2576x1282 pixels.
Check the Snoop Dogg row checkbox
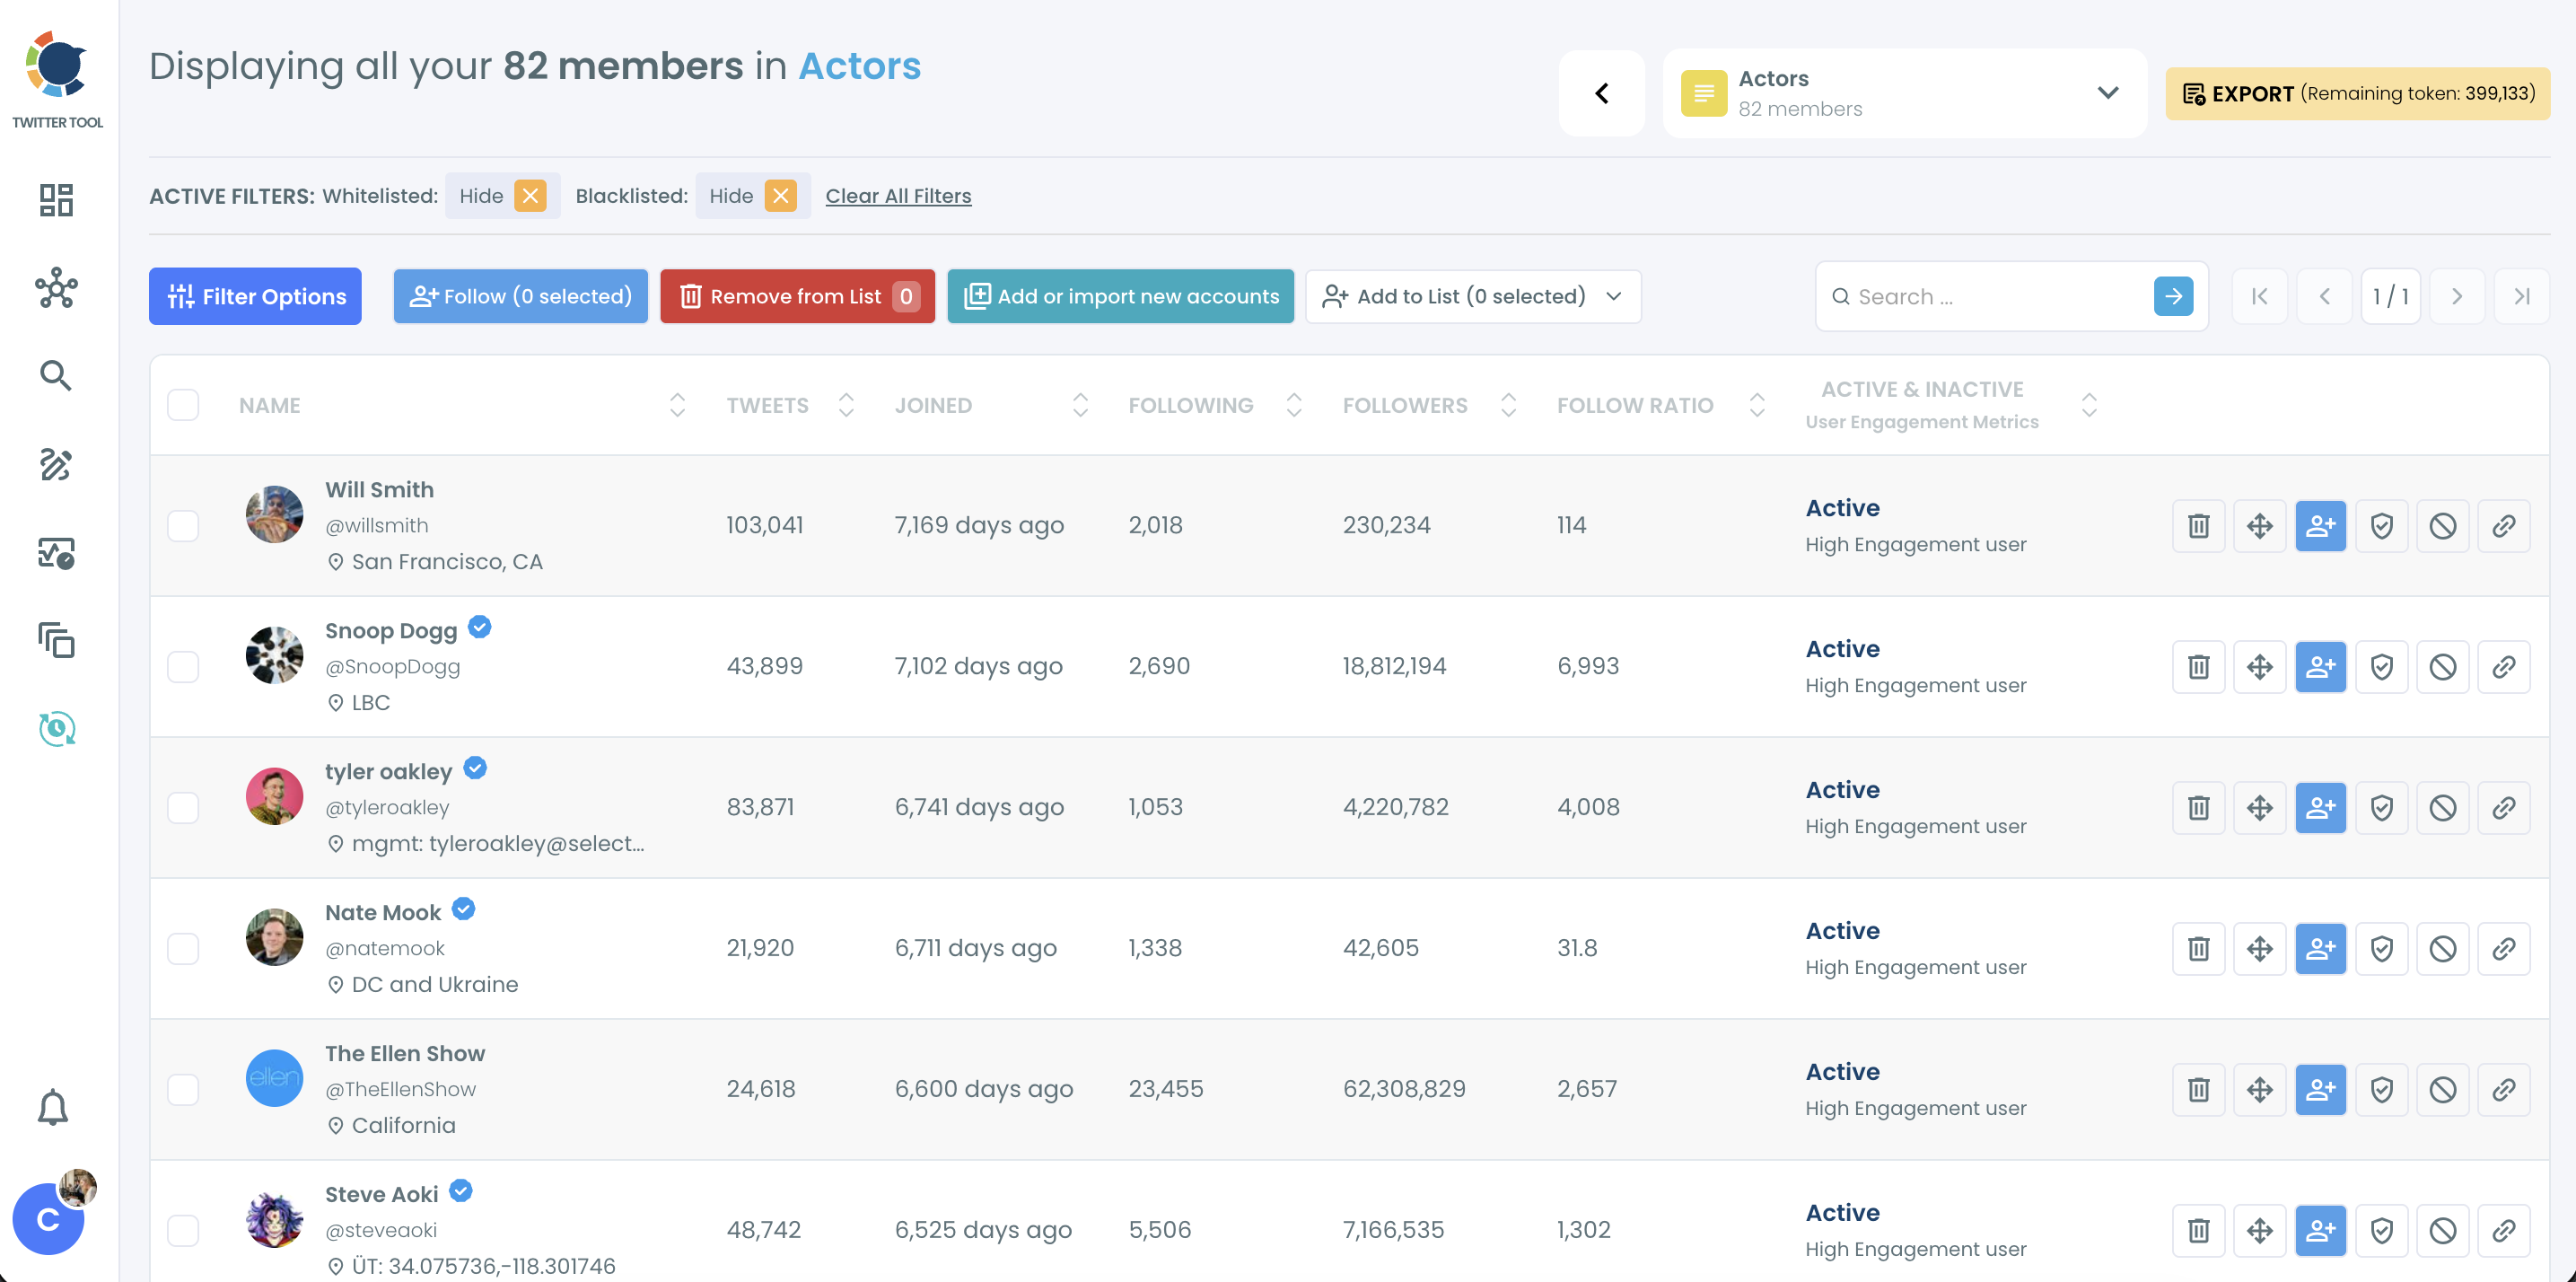click(x=183, y=667)
